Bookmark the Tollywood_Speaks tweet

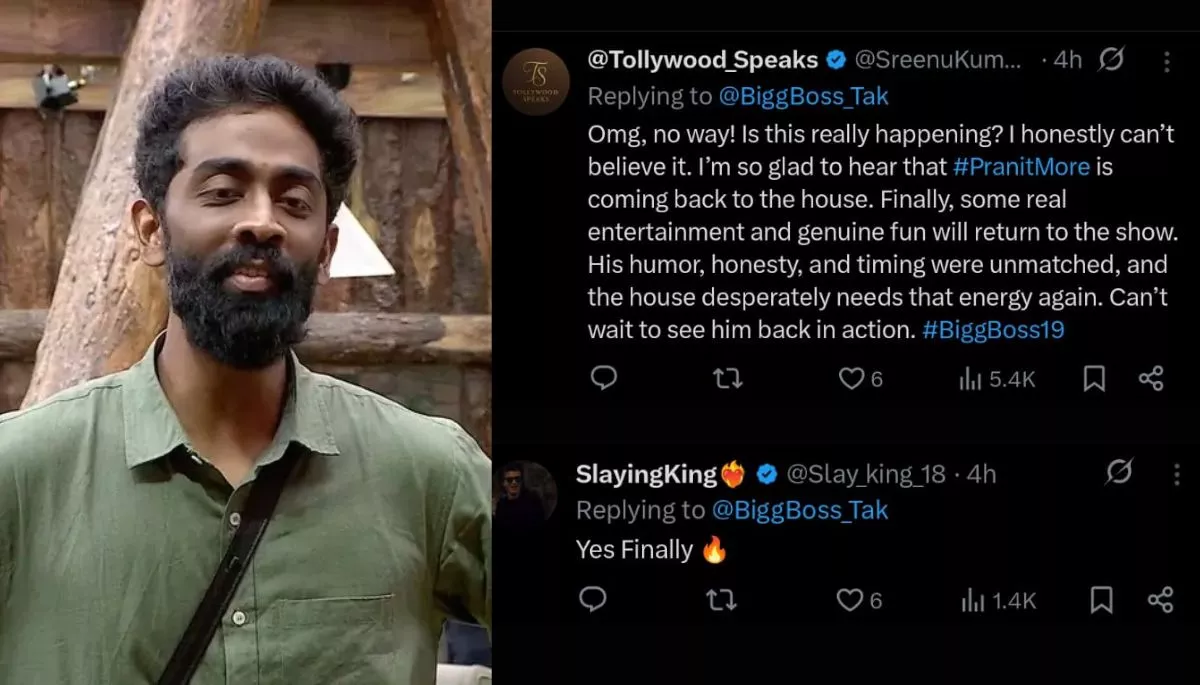pyautogui.click(x=1094, y=378)
